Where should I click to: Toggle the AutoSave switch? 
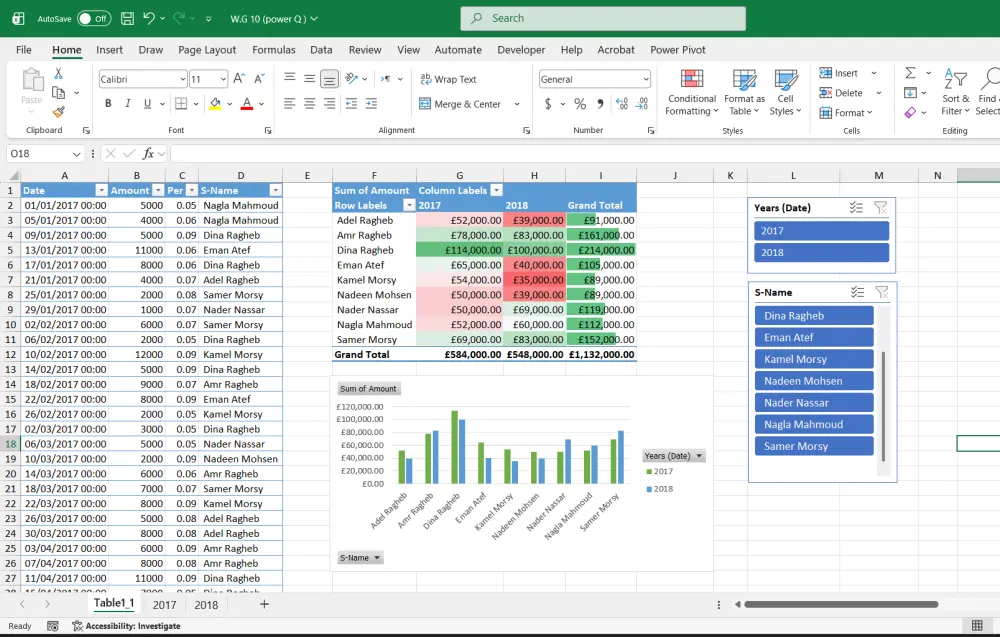pyautogui.click(x=94, y=18)
